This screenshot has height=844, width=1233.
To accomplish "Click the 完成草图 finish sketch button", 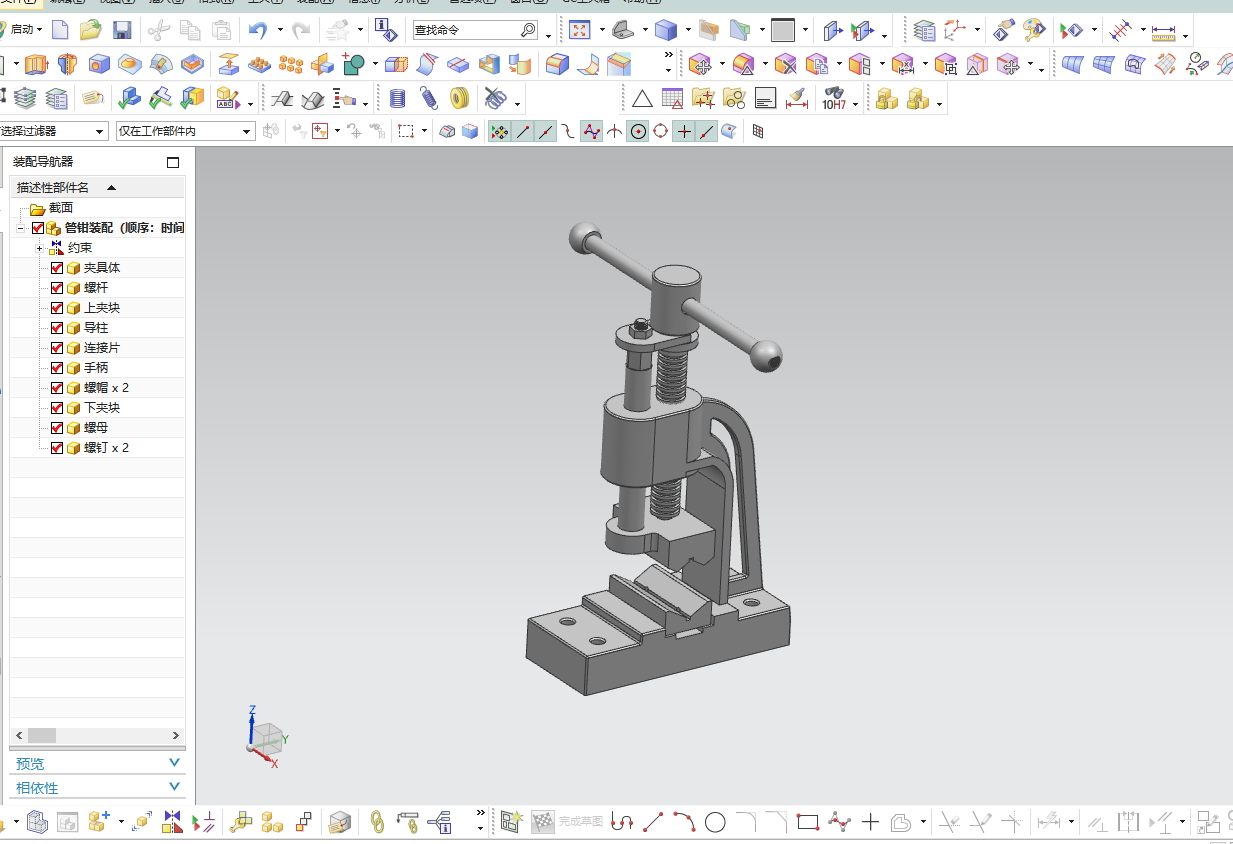I will 569,822.
